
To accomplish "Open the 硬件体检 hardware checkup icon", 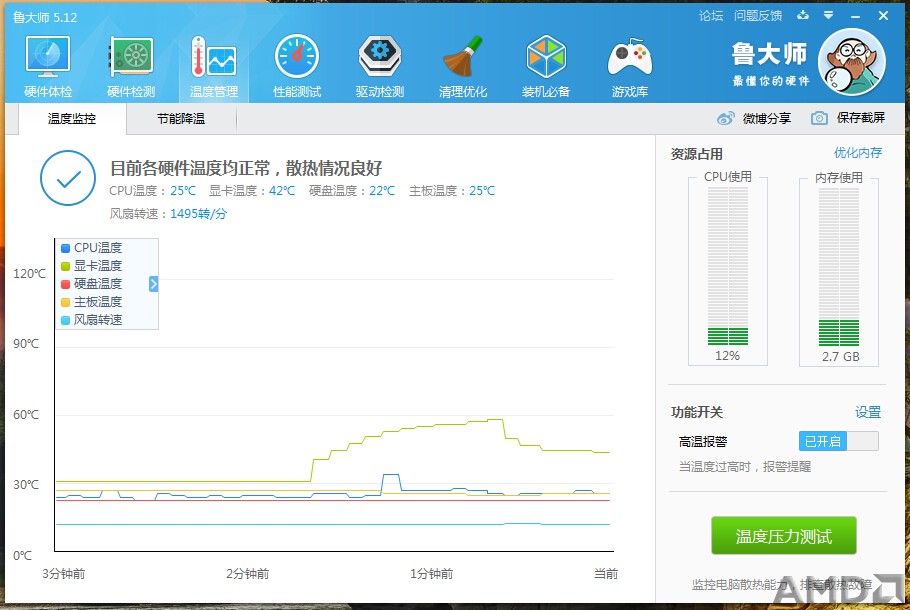I will point(48,57).
